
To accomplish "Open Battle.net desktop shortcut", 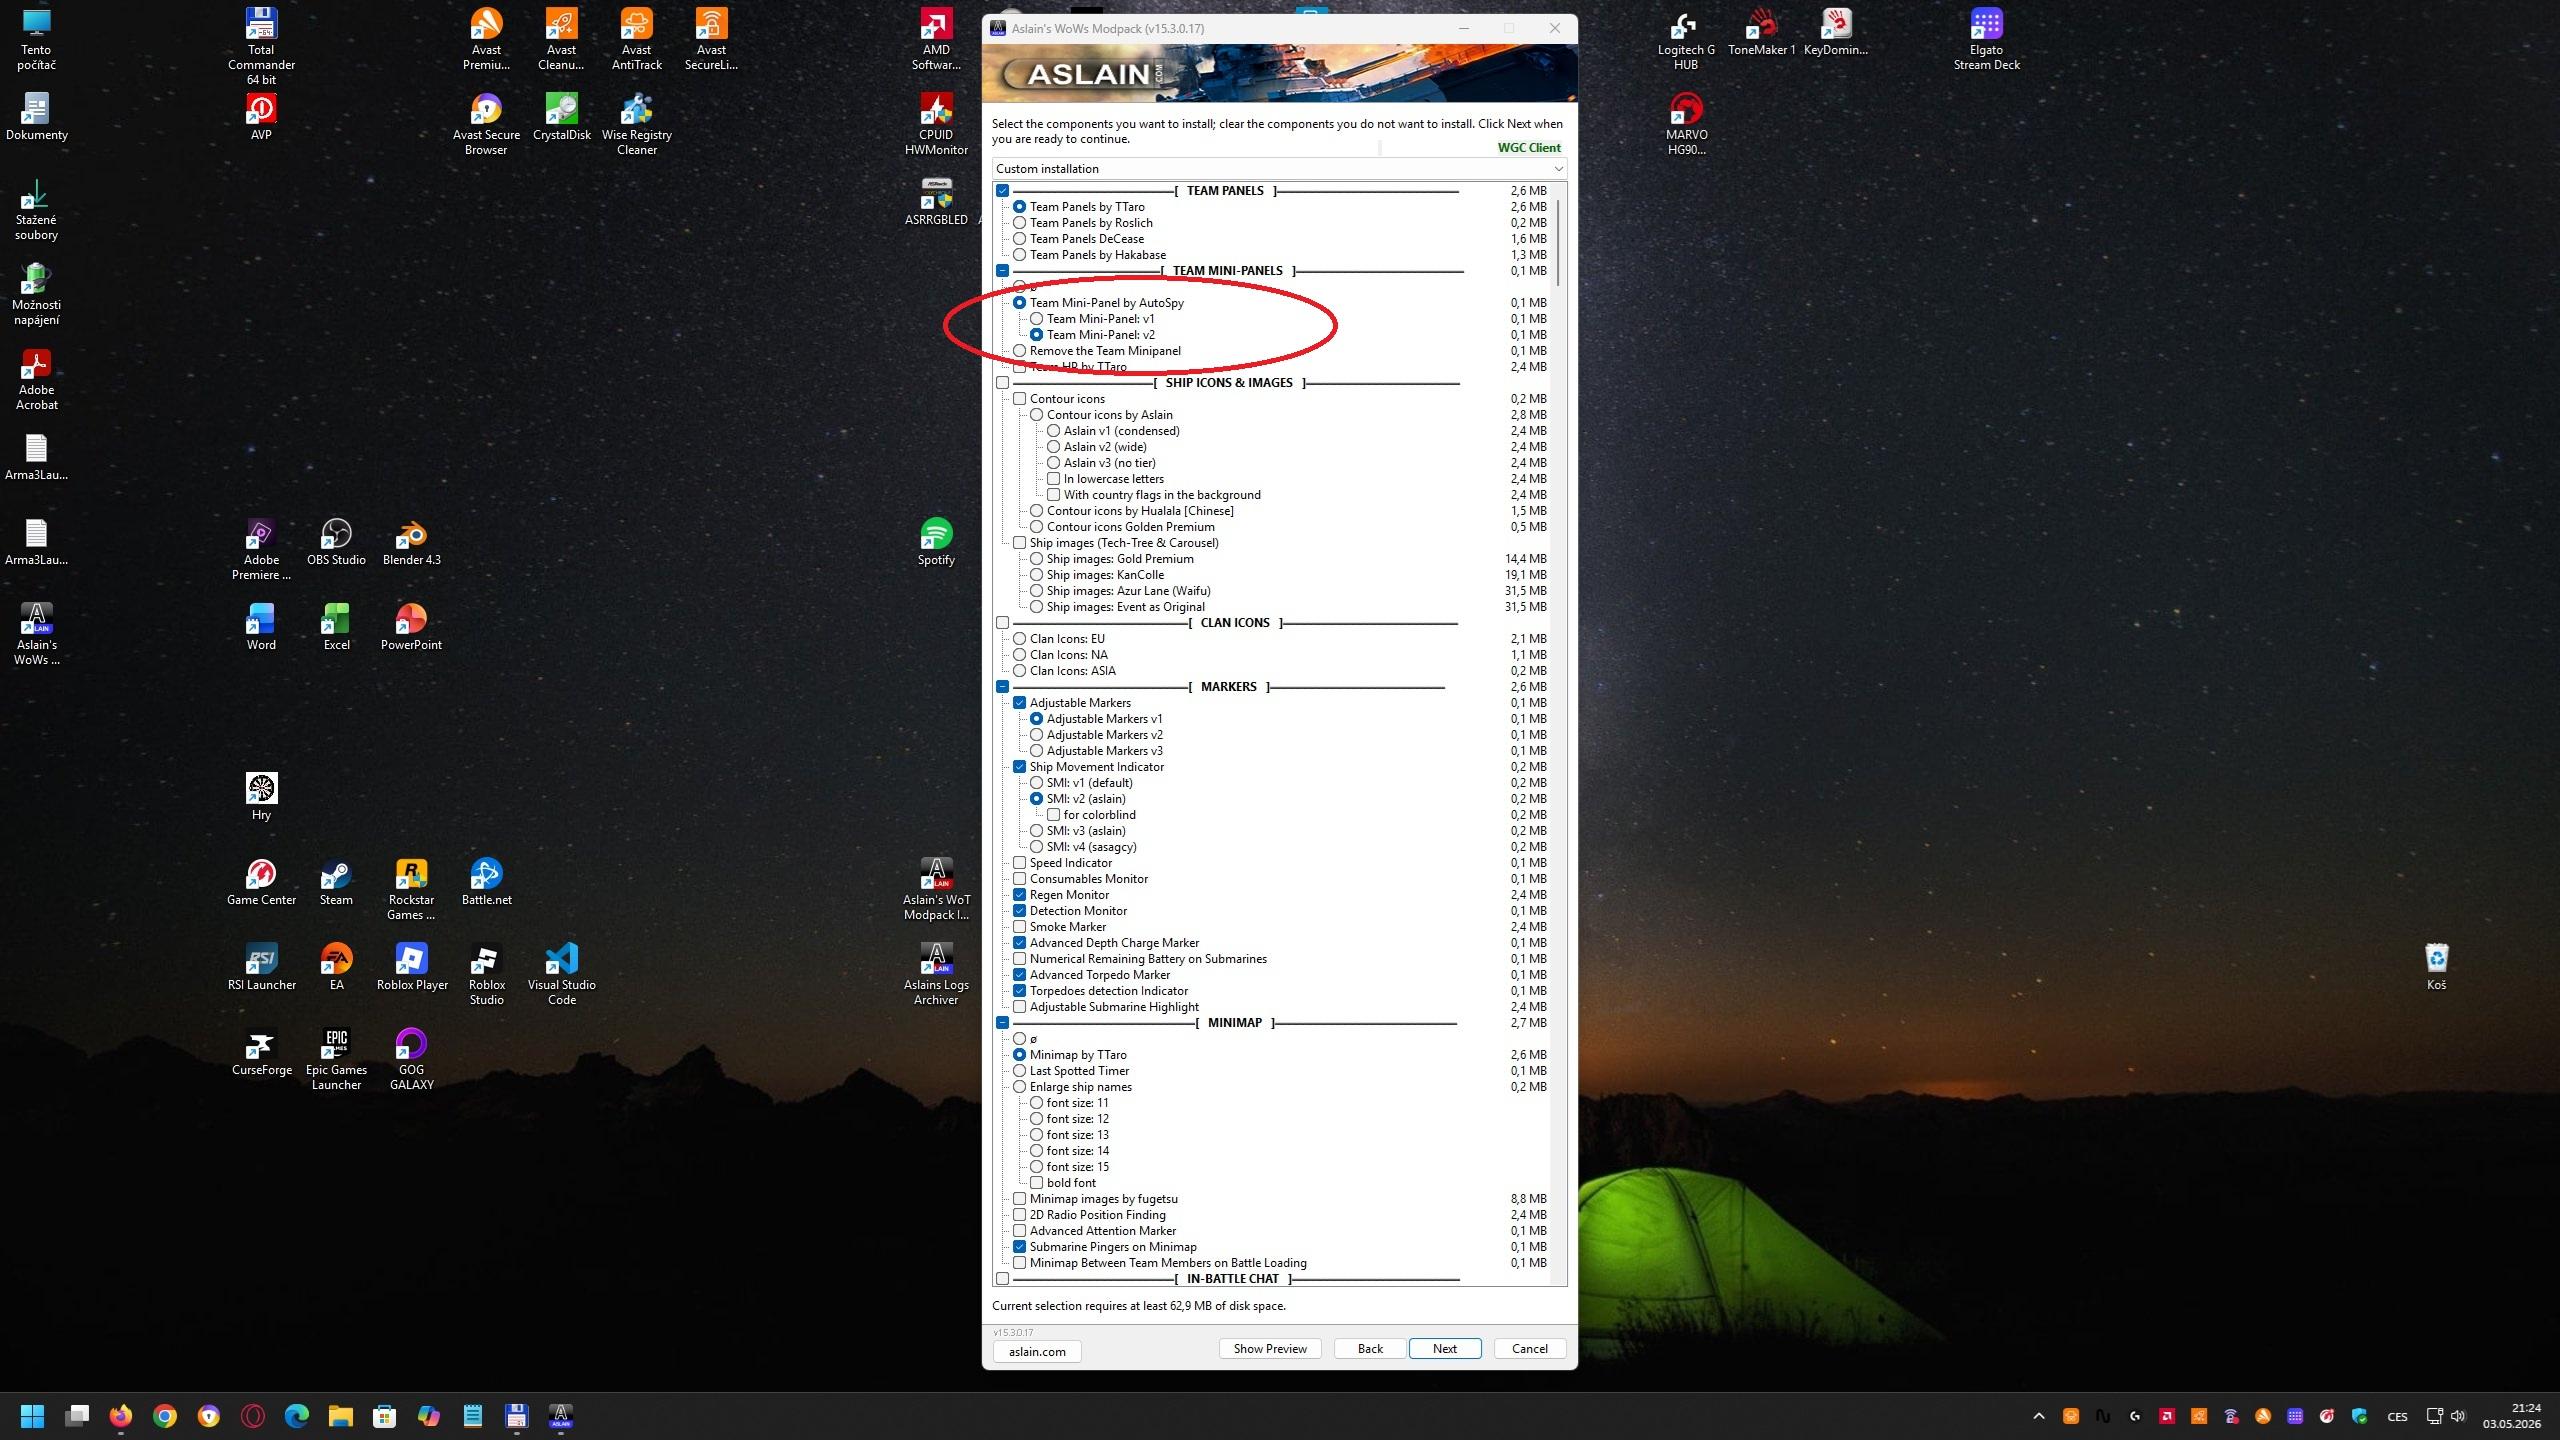I will [x=486, y=882].
